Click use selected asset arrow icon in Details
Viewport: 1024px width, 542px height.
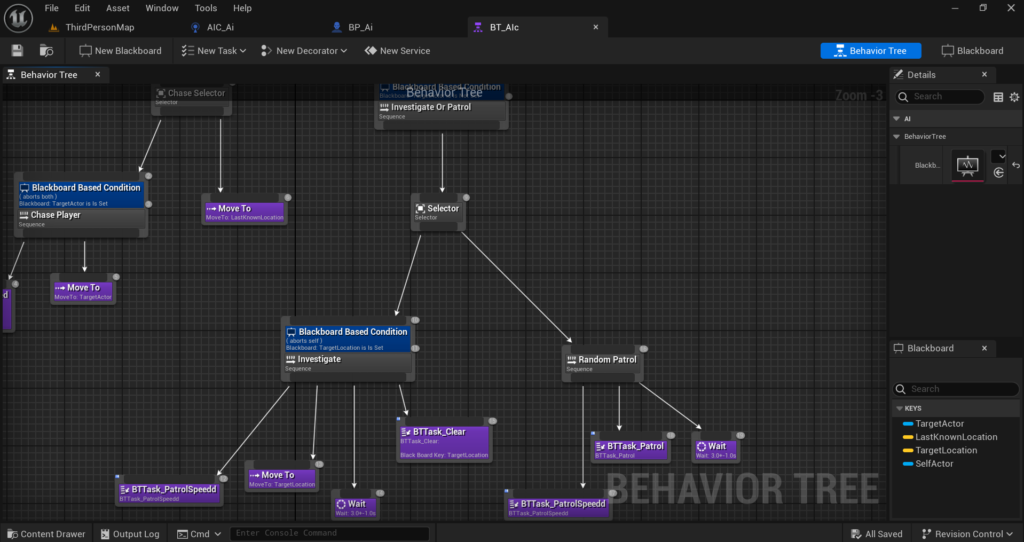pyautogui.click(x=999, y=172)
